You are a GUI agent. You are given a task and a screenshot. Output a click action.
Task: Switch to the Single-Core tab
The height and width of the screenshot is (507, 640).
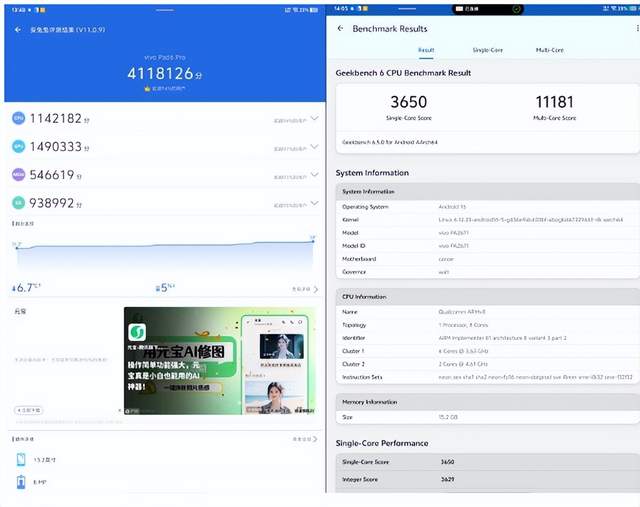[487, 50]
